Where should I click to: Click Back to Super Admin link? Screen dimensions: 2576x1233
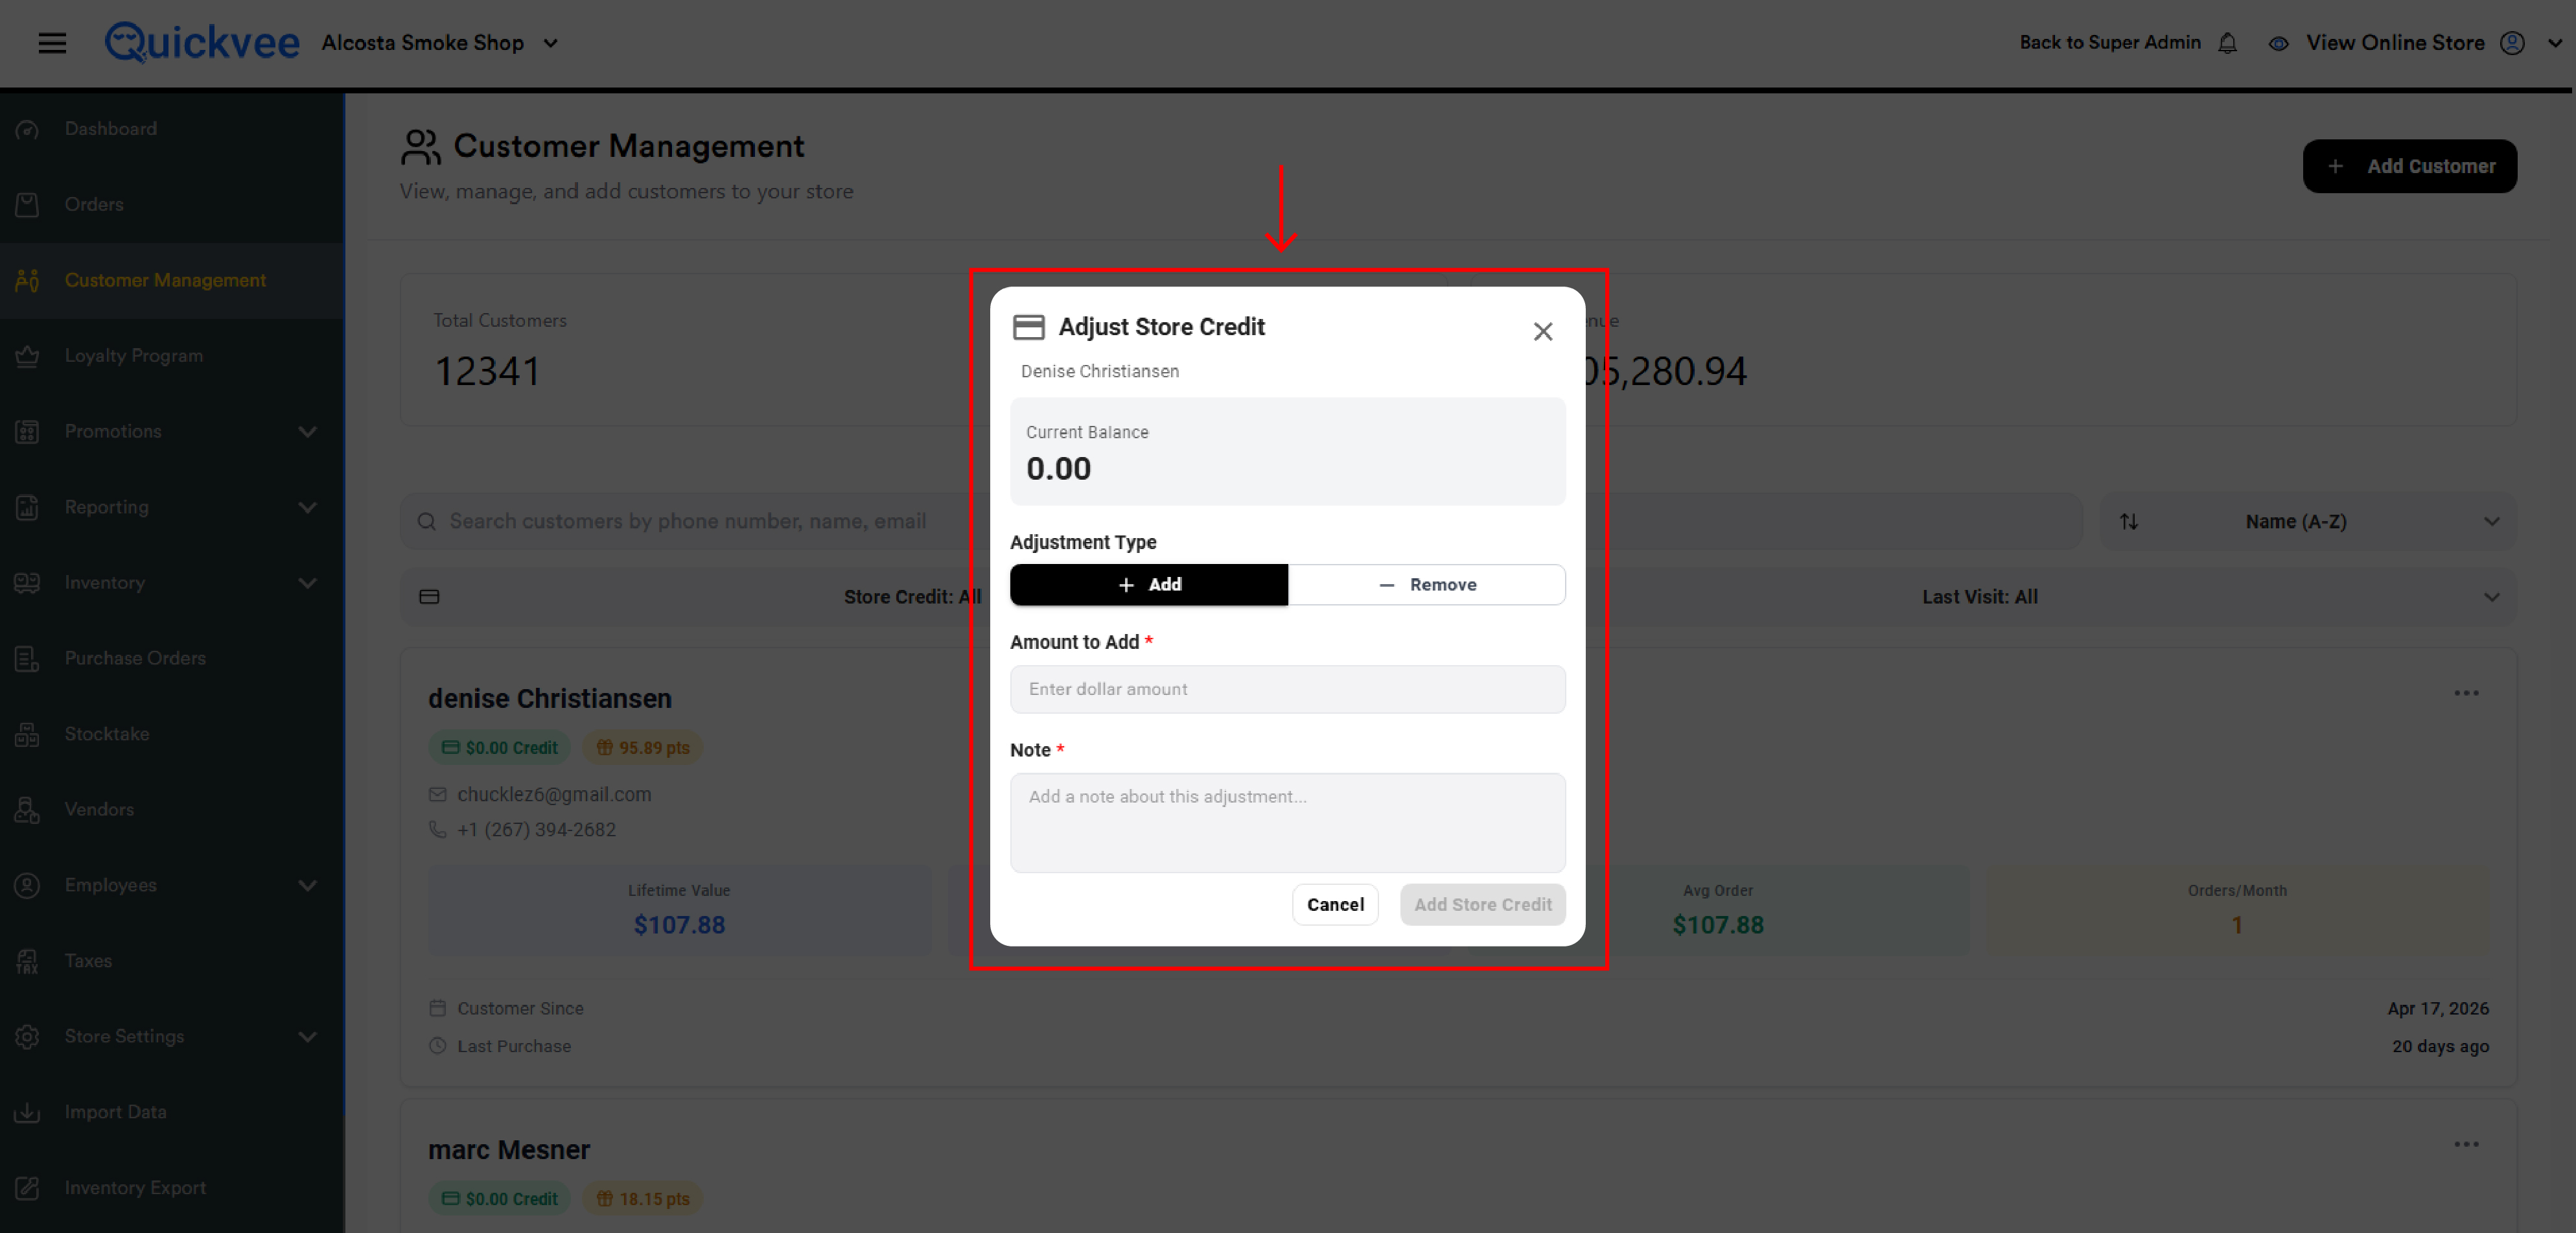click(2110, 42)
